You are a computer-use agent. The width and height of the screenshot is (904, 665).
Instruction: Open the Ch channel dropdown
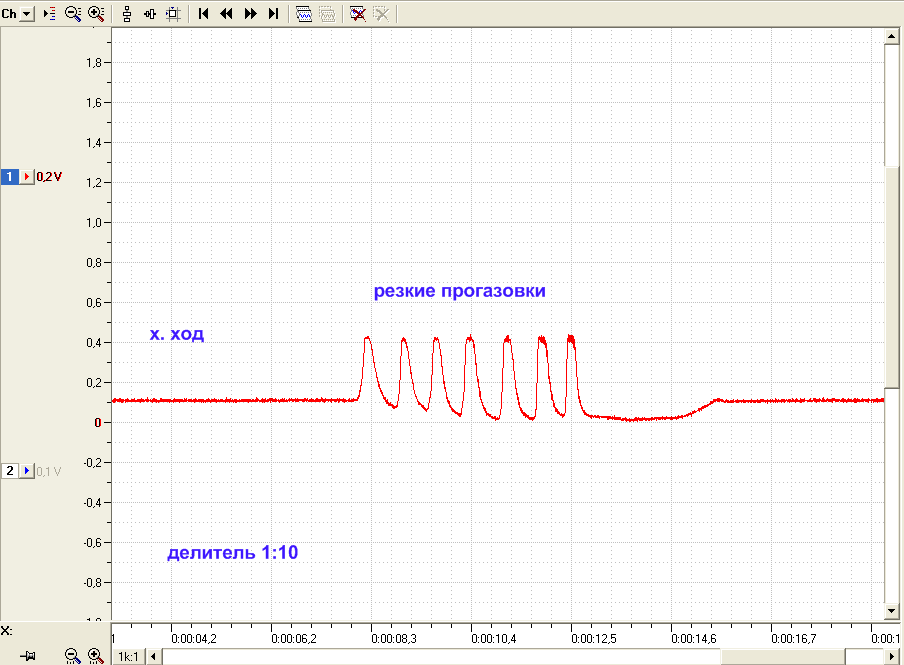pos(27,13)
